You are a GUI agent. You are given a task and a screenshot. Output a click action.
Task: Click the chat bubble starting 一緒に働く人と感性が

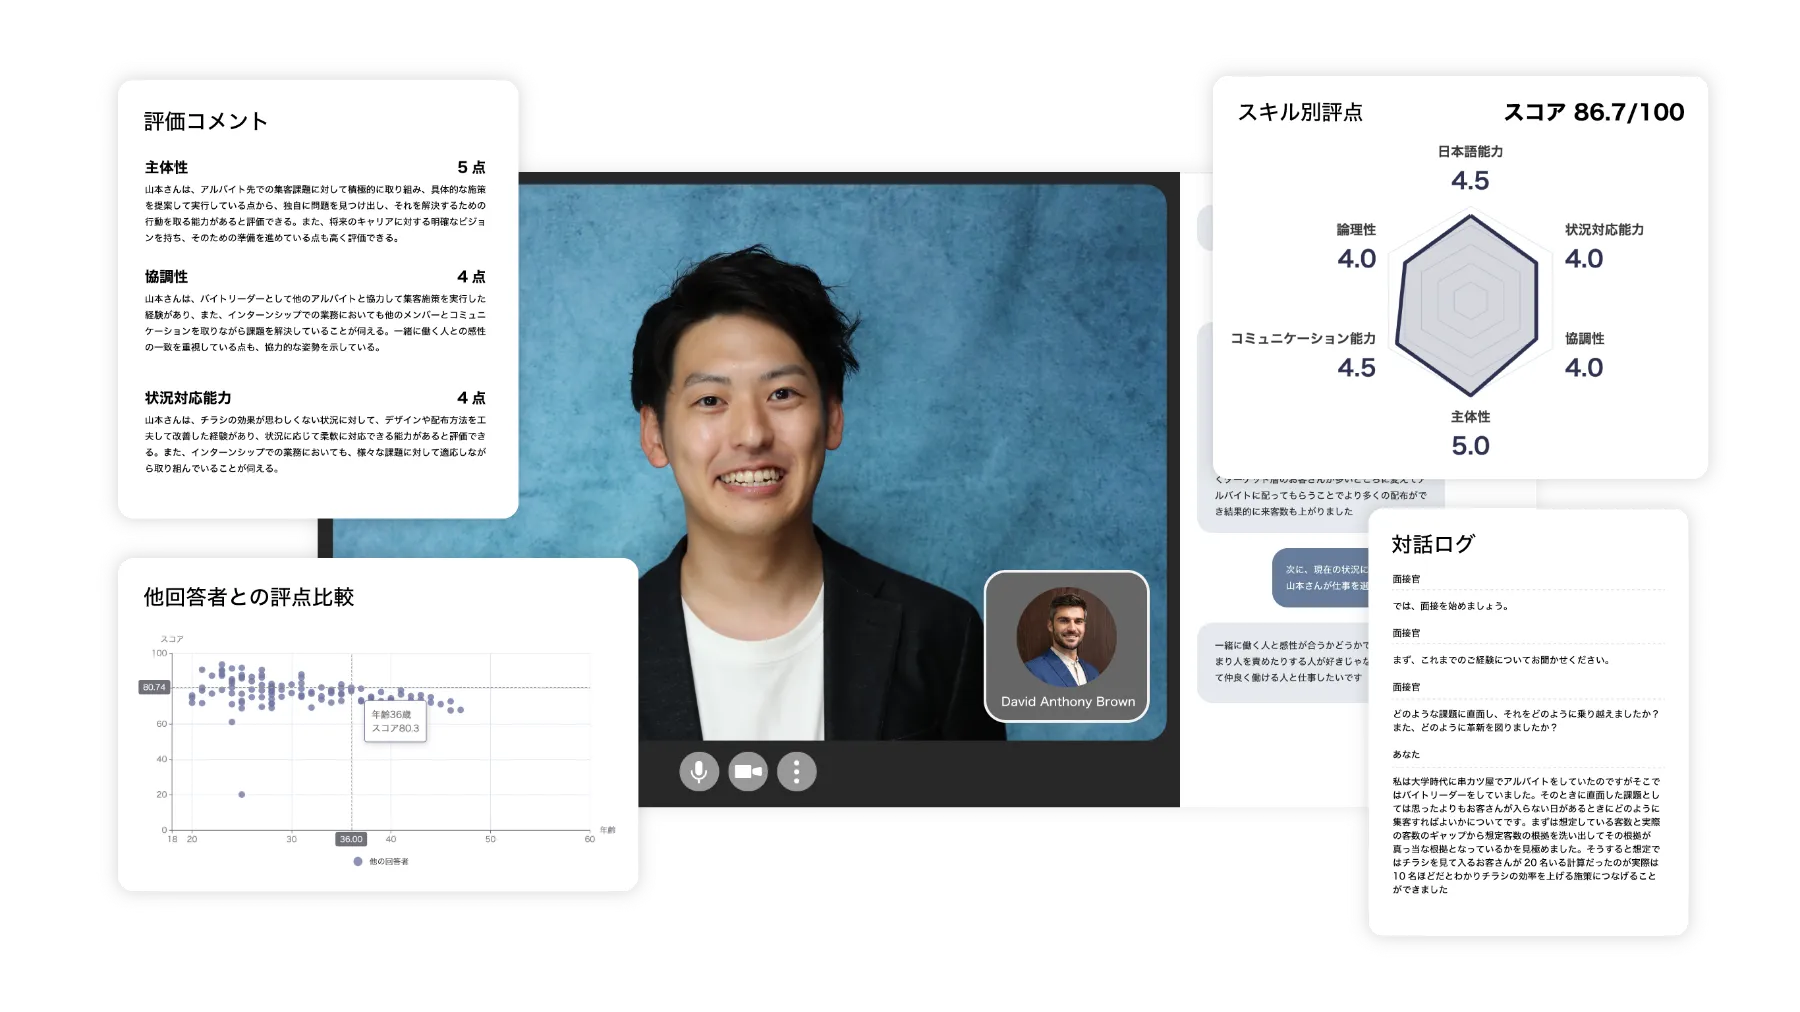1284,661
